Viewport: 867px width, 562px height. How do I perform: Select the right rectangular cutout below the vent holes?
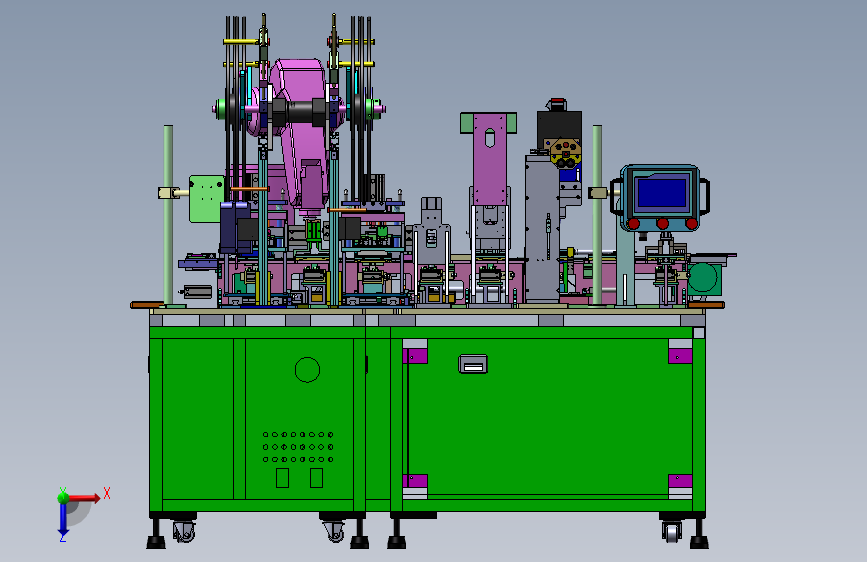(316, 478)
